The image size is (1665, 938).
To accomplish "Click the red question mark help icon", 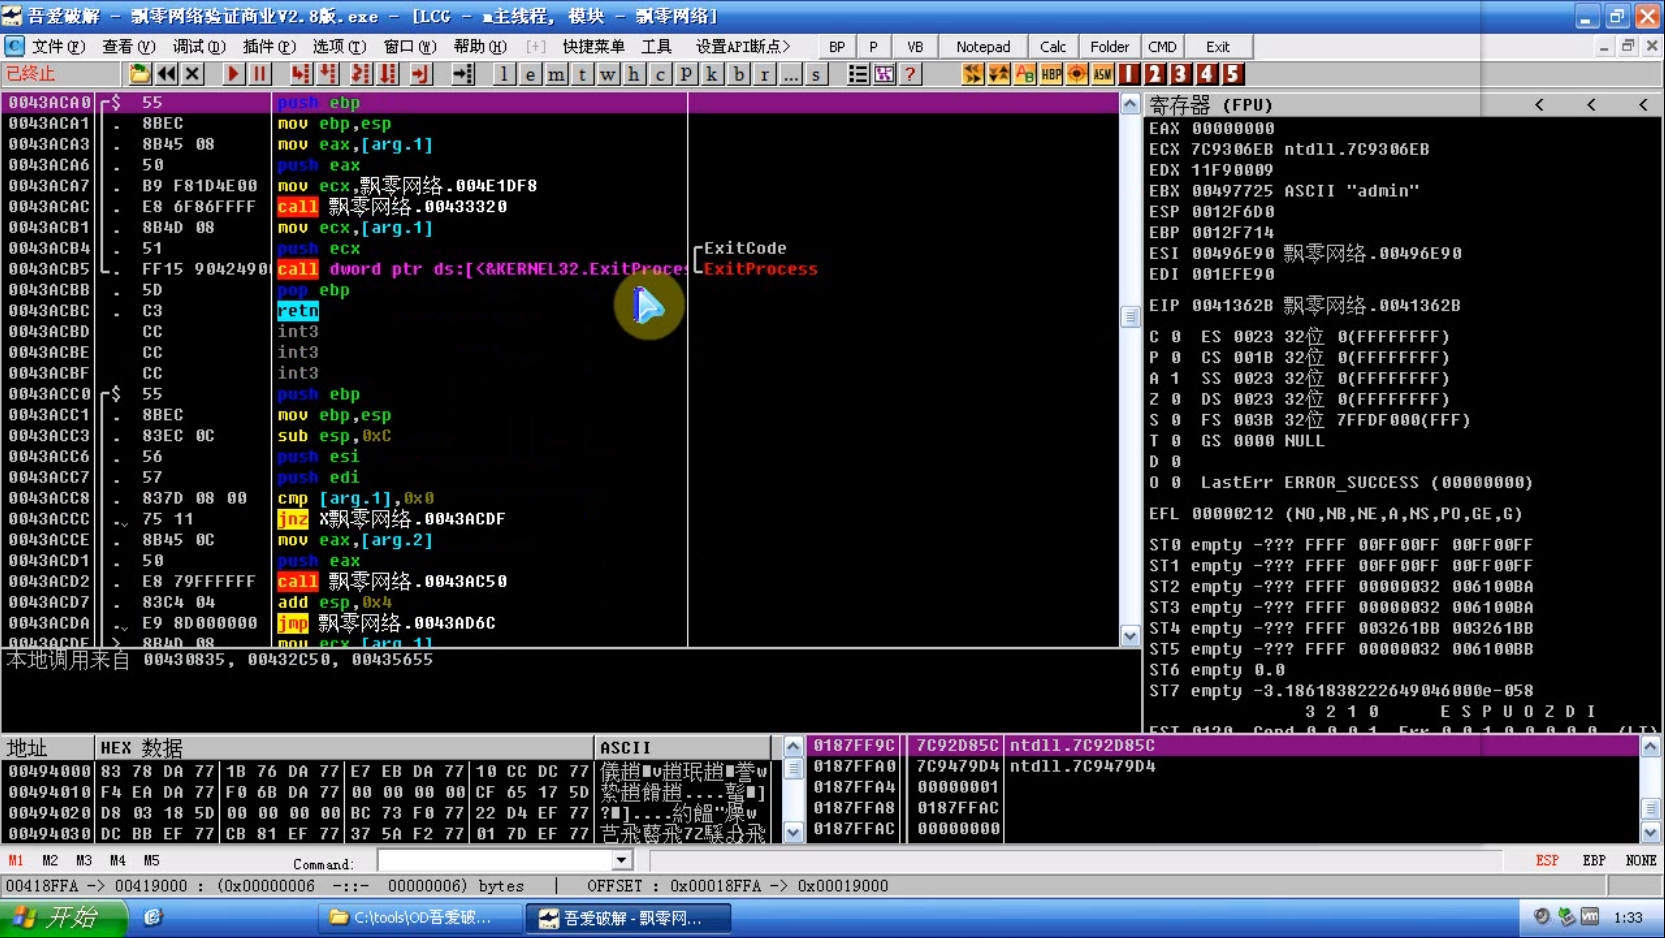I will (910, 74).
